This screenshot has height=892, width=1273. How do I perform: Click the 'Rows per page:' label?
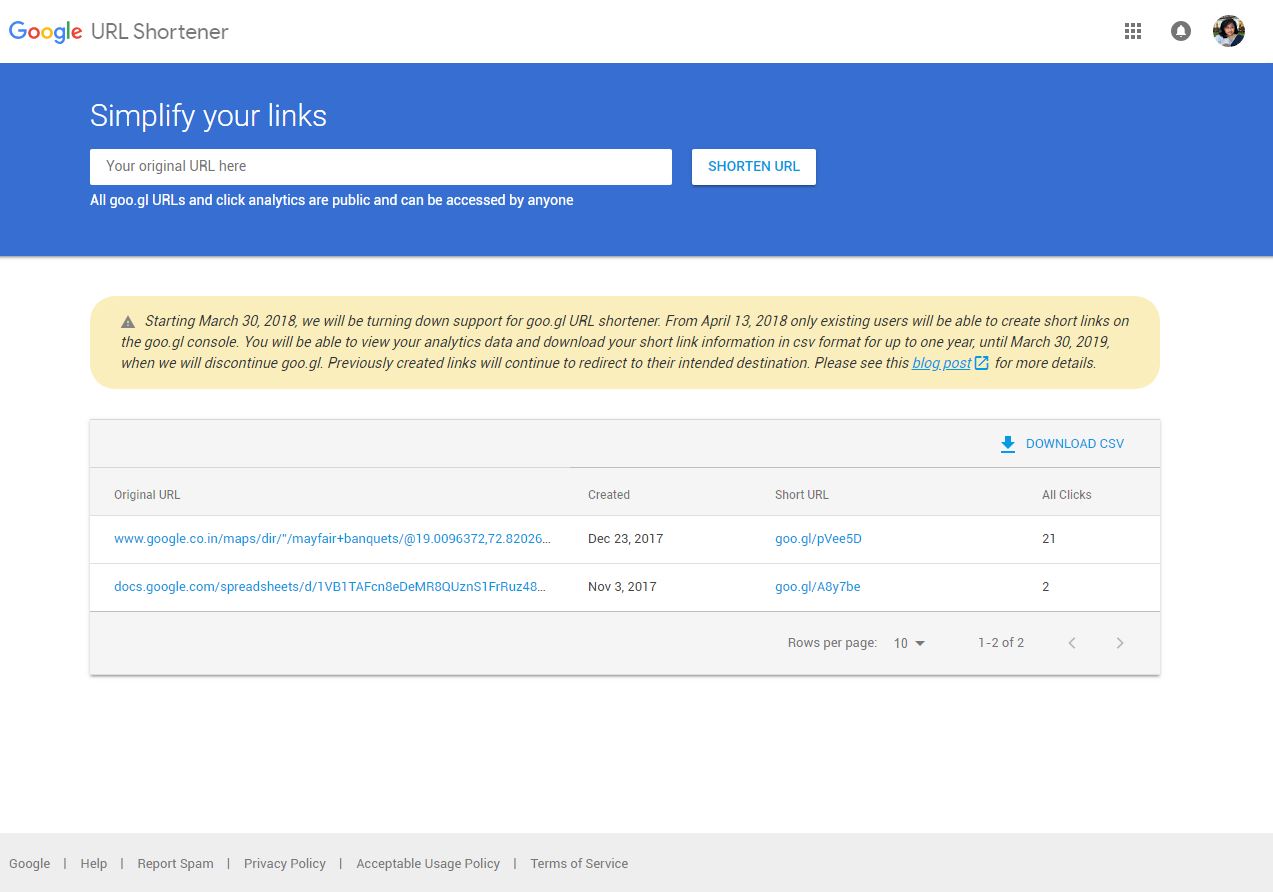coord(832,643)
